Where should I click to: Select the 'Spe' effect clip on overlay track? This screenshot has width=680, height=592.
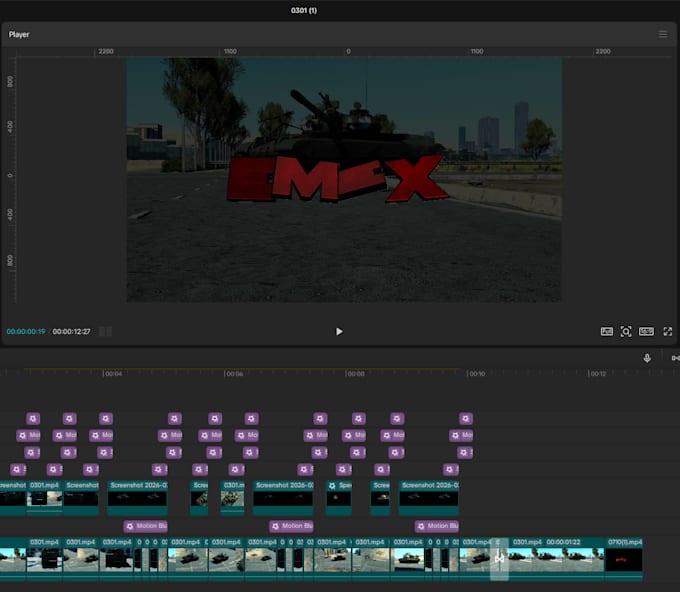[339, 497]
